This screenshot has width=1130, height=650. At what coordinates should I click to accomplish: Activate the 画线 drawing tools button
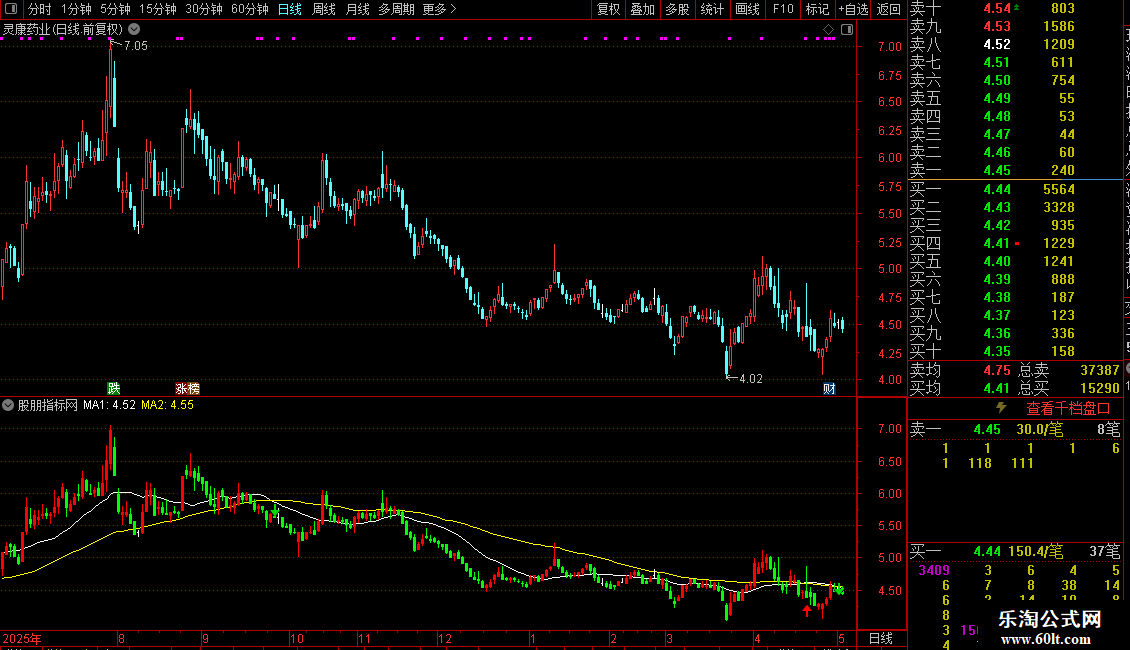coord(747,9)
